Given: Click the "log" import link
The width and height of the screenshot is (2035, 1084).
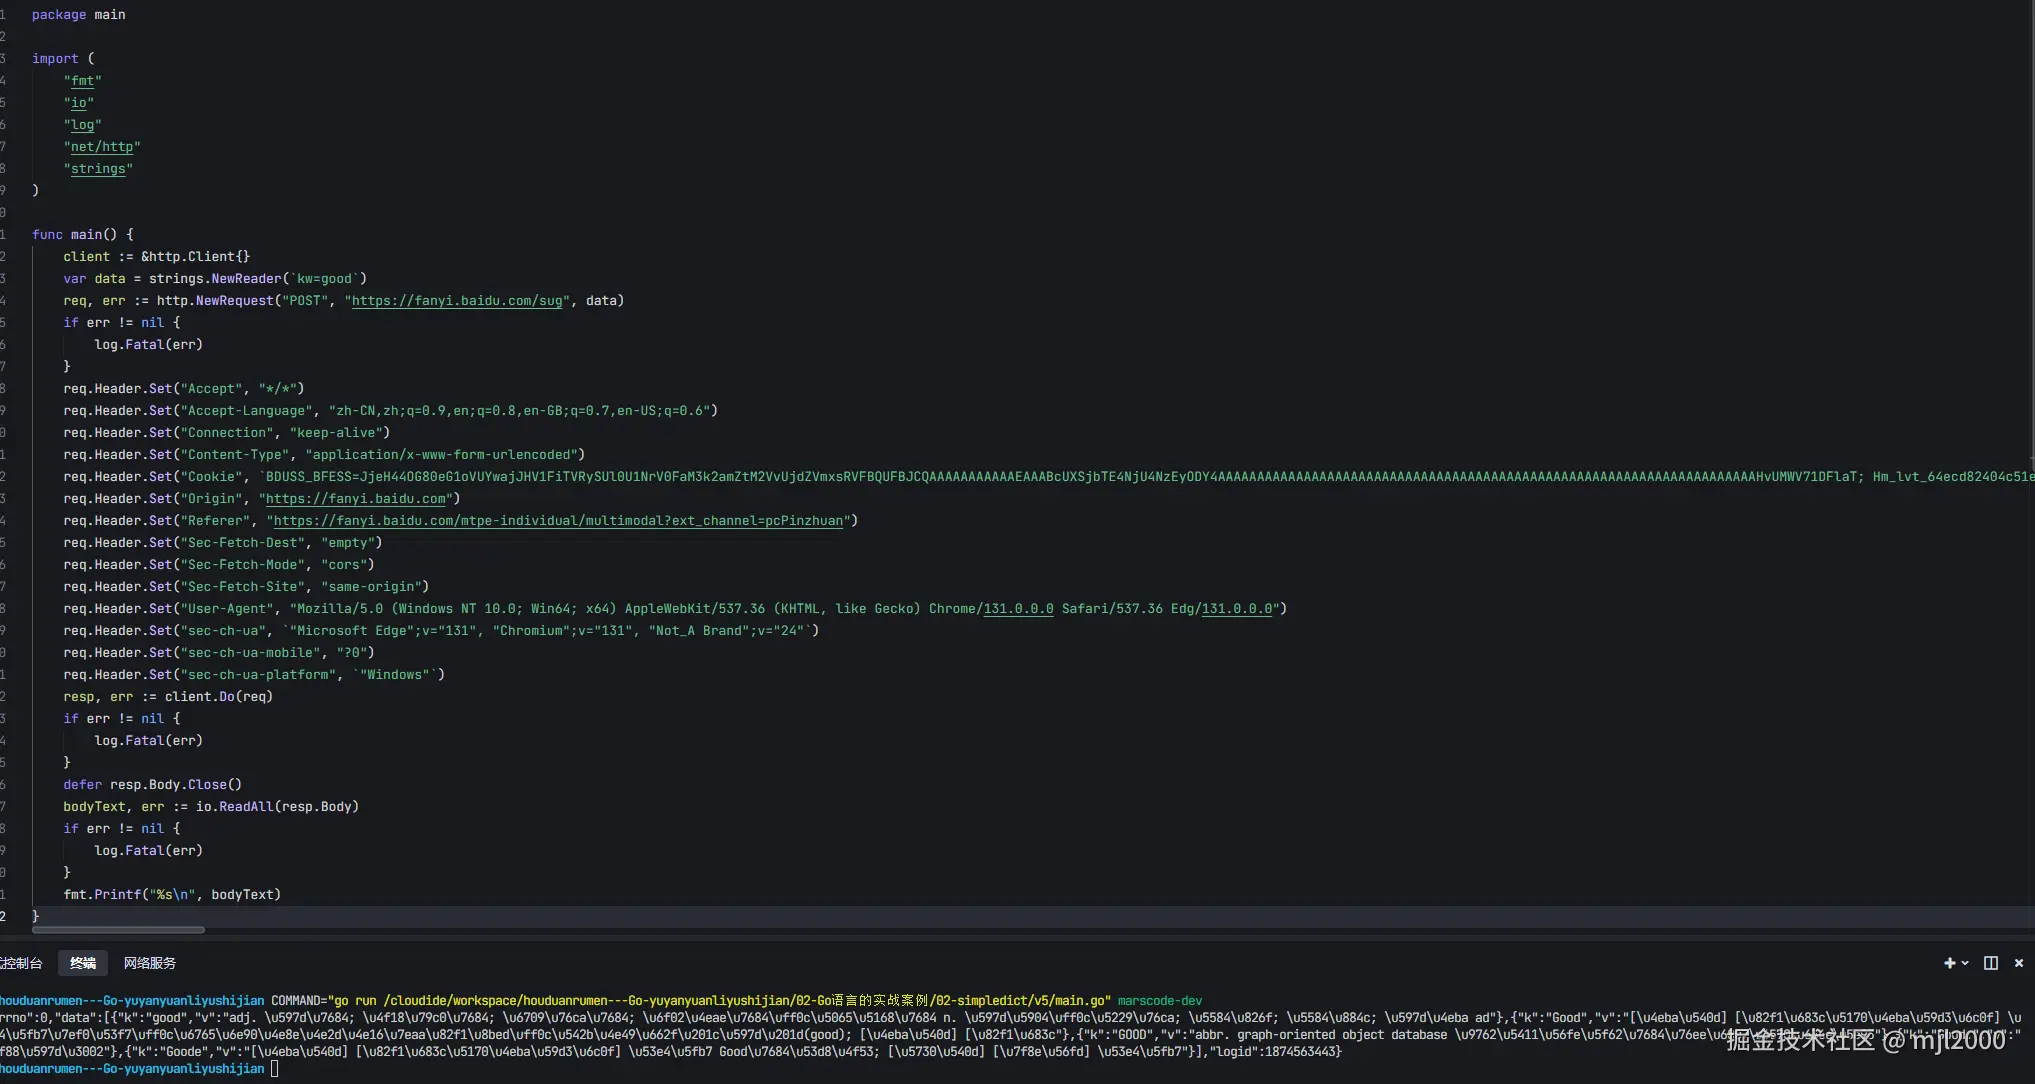Looking at the screenshot, I should pos(83,125).
